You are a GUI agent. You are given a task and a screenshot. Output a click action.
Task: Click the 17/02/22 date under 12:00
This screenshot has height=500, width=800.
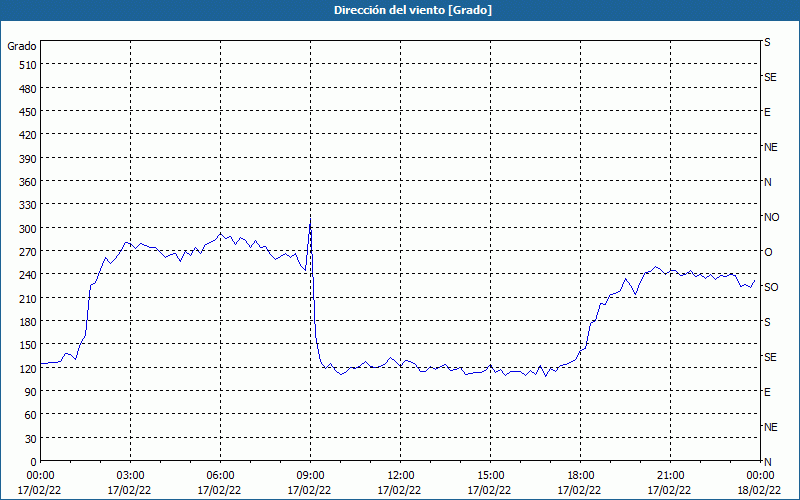point(399,490)
